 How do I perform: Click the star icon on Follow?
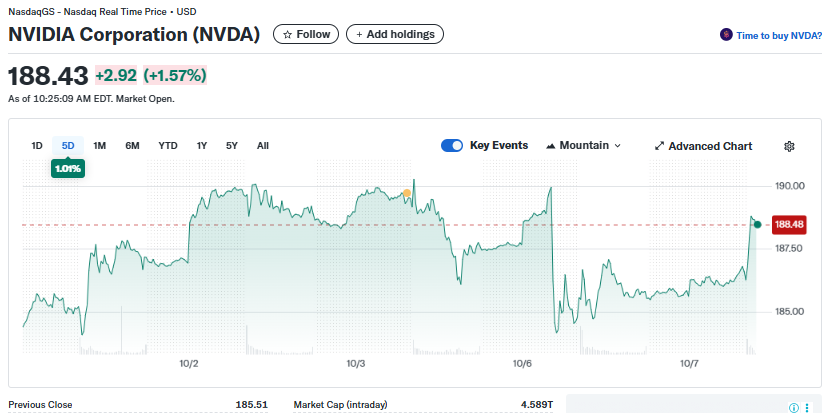(x=288, y=34)
